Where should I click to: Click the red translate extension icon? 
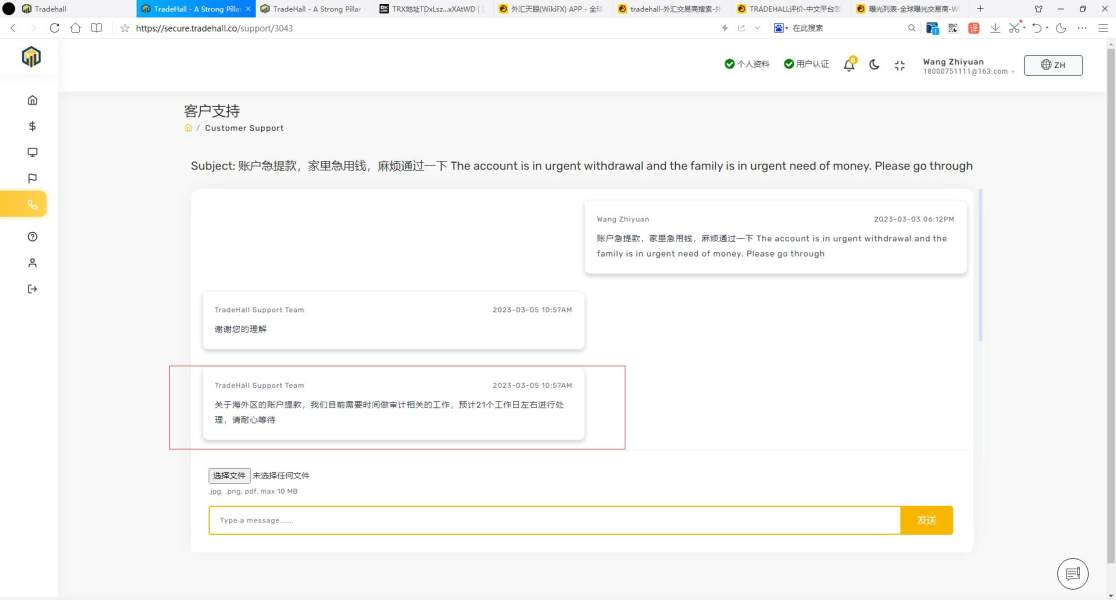[x=974, y=28]
